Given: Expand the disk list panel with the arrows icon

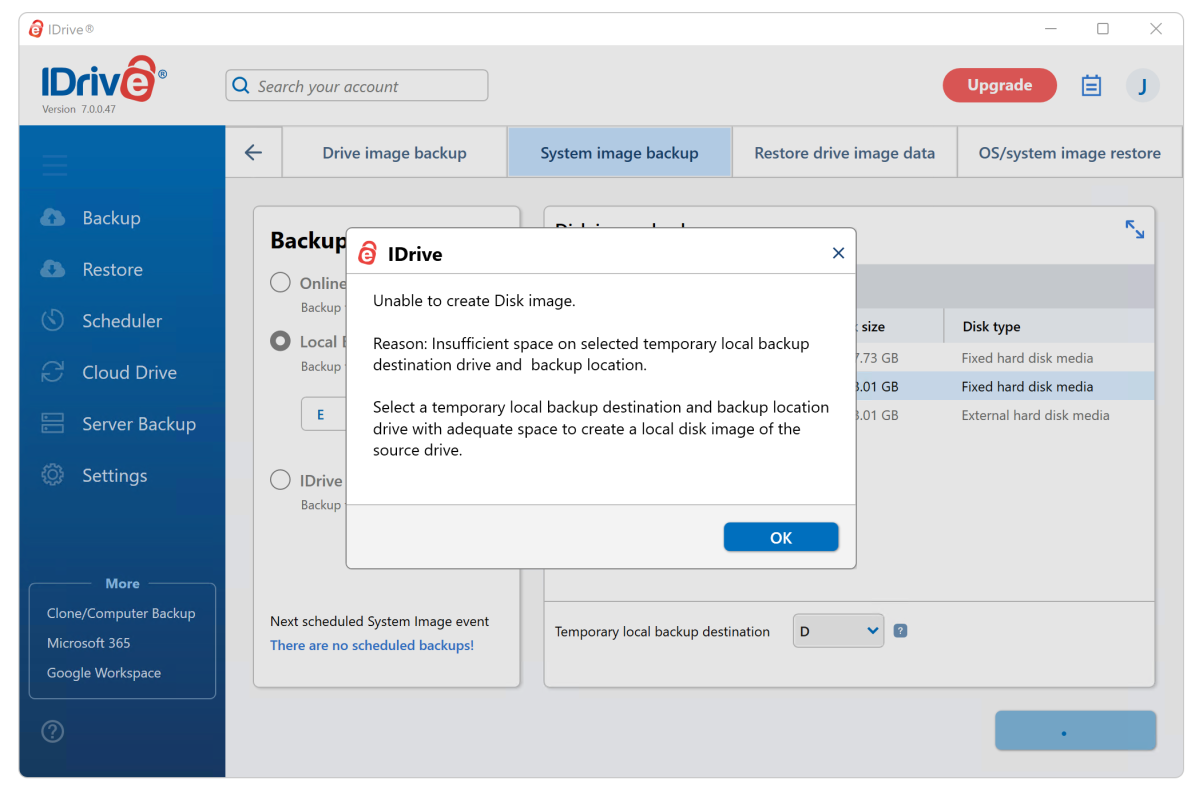Looking at the screenshot, I should point(1135,229).
